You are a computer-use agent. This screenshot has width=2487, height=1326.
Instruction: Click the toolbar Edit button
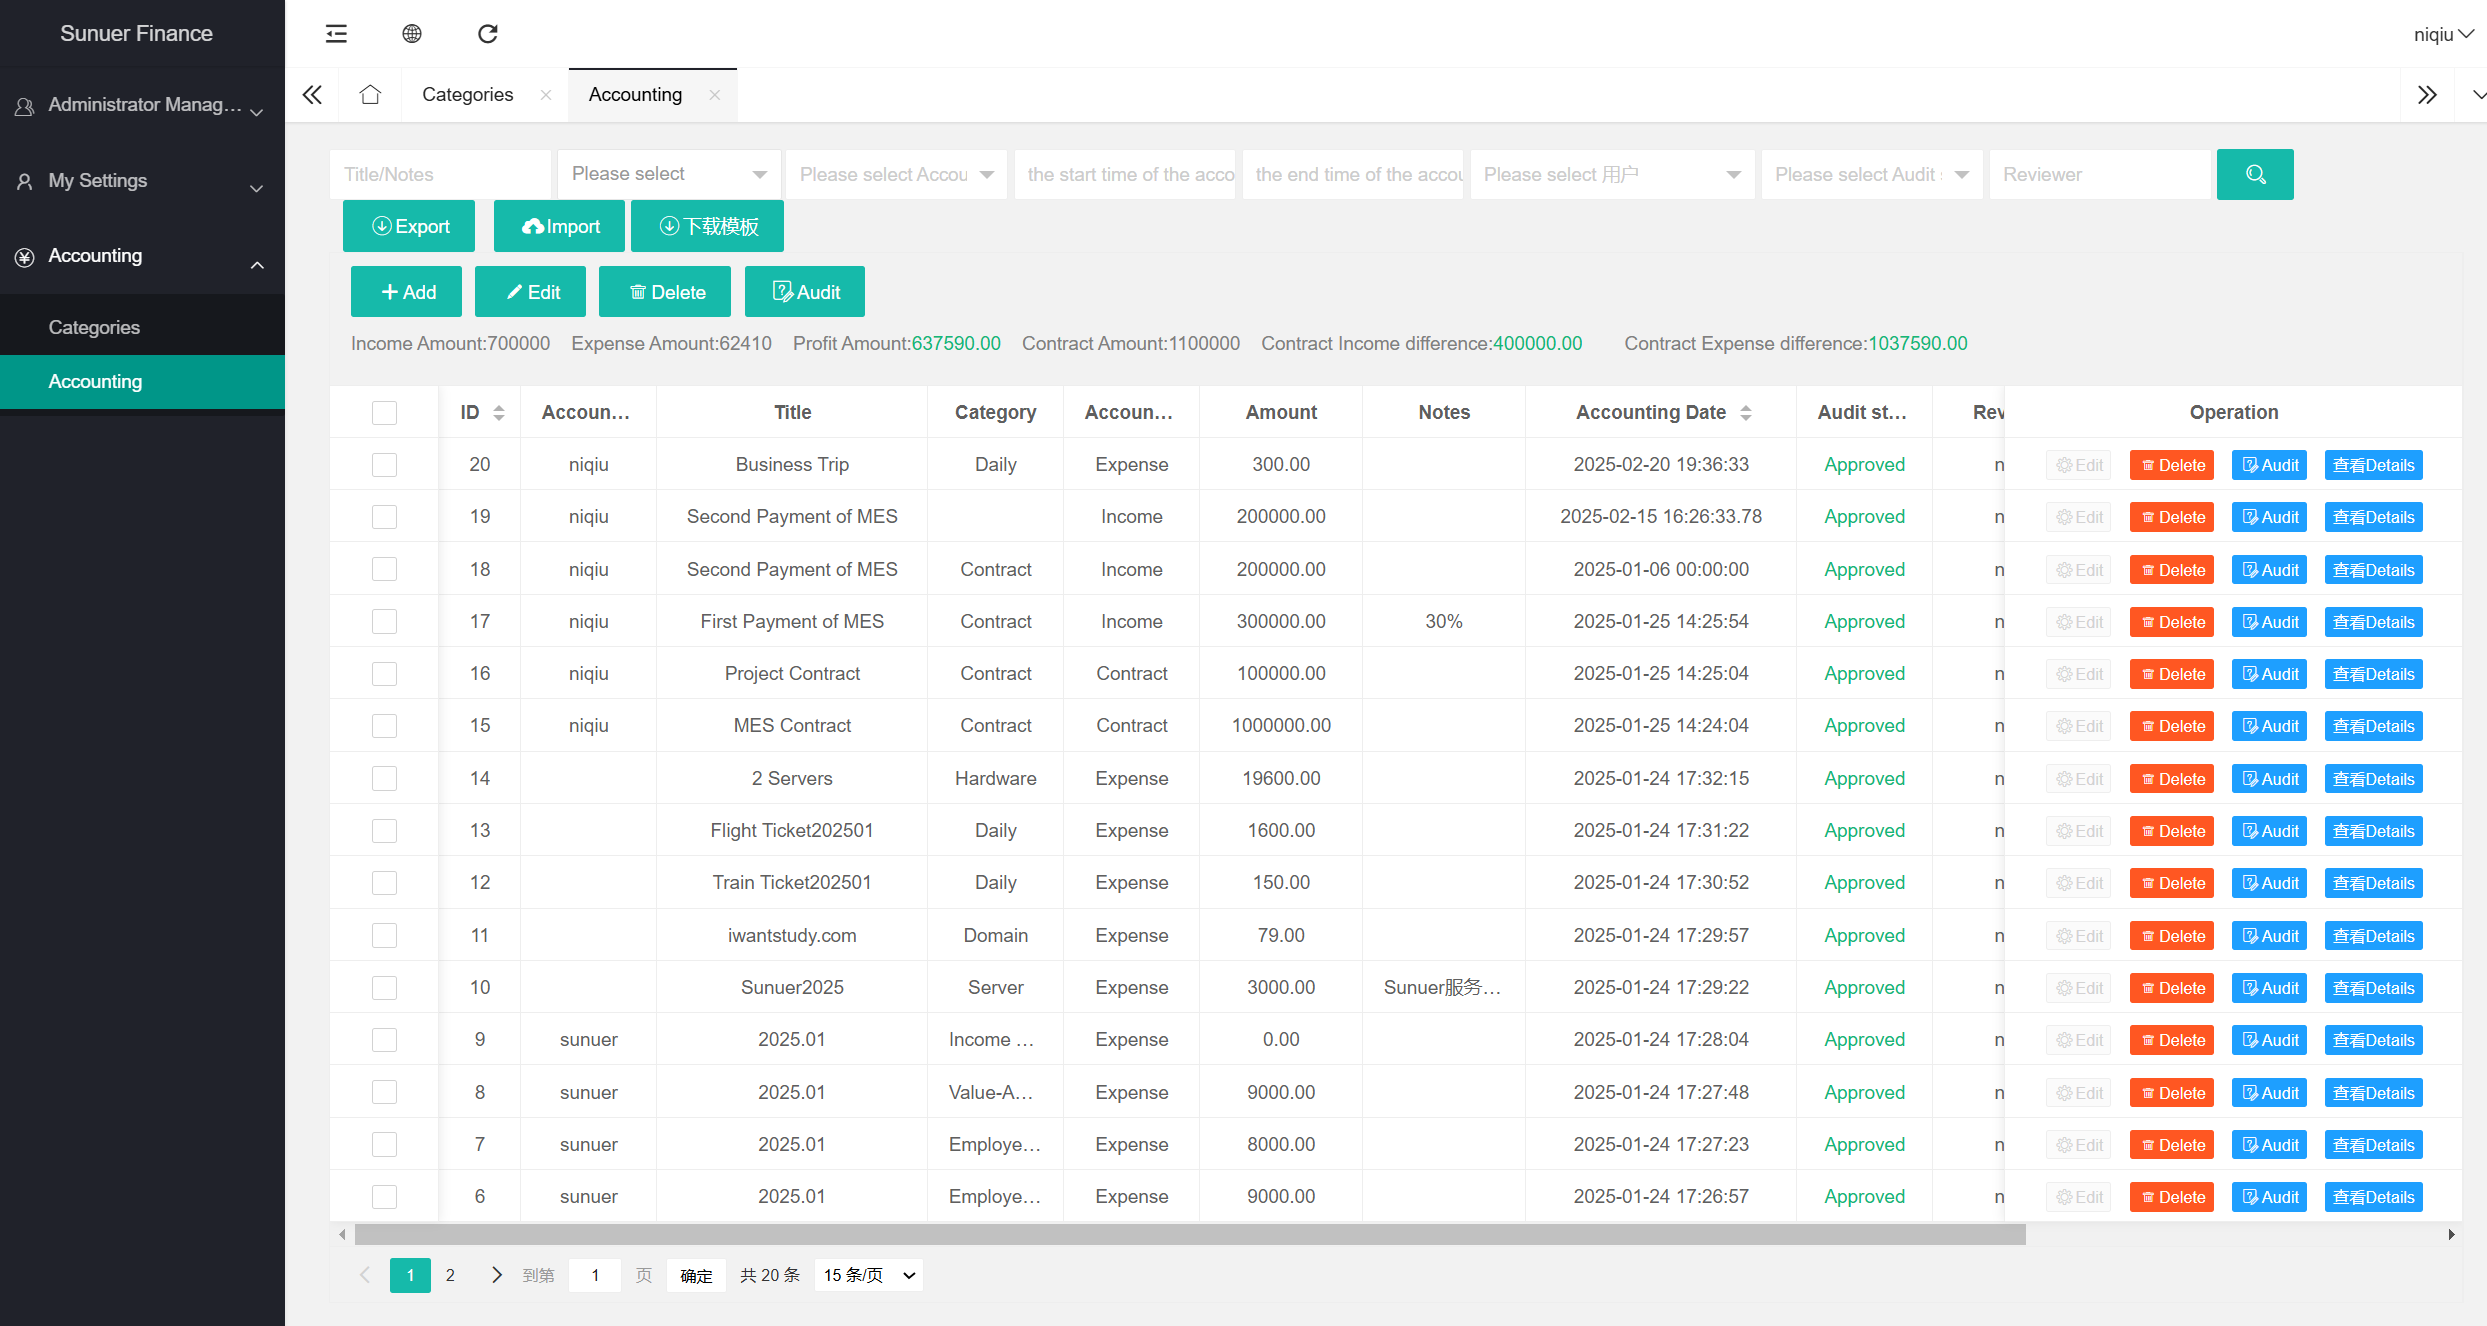click(530, 292)
